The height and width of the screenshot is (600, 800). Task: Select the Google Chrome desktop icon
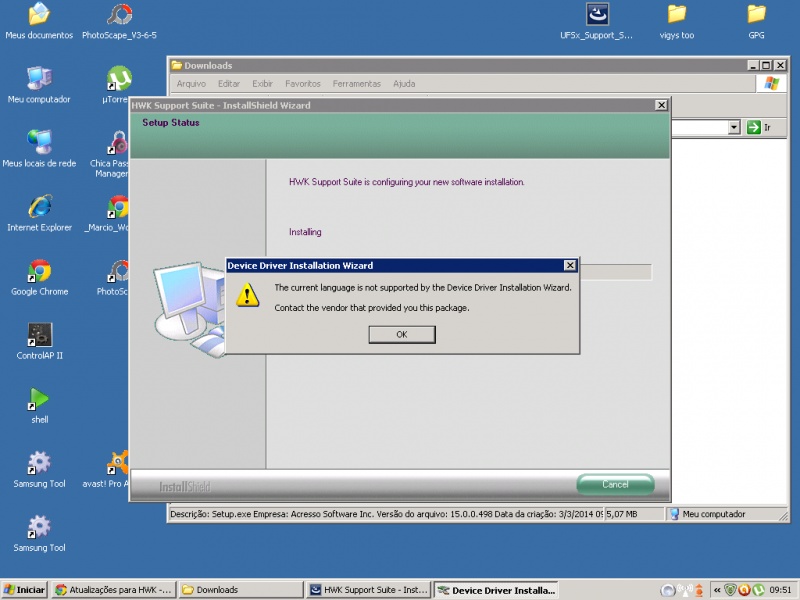coord(39,278)
